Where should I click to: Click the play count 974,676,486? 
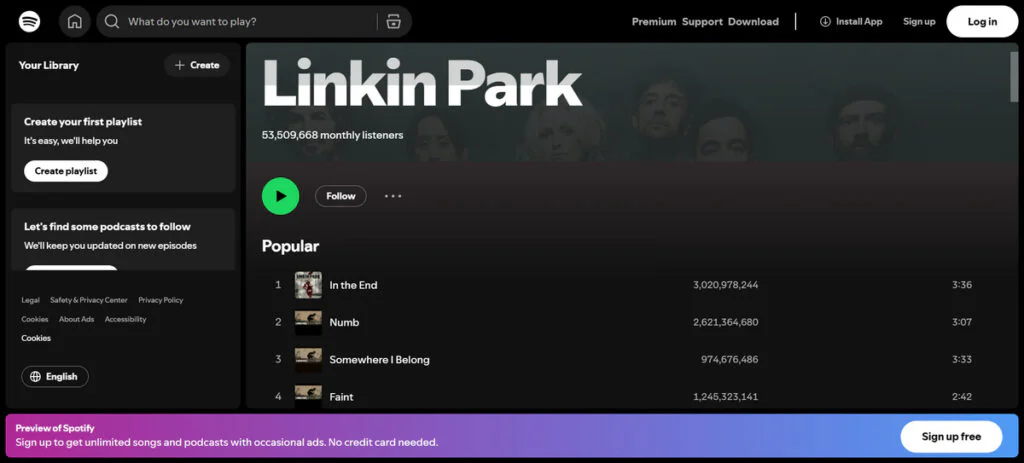tap(729, 359)
